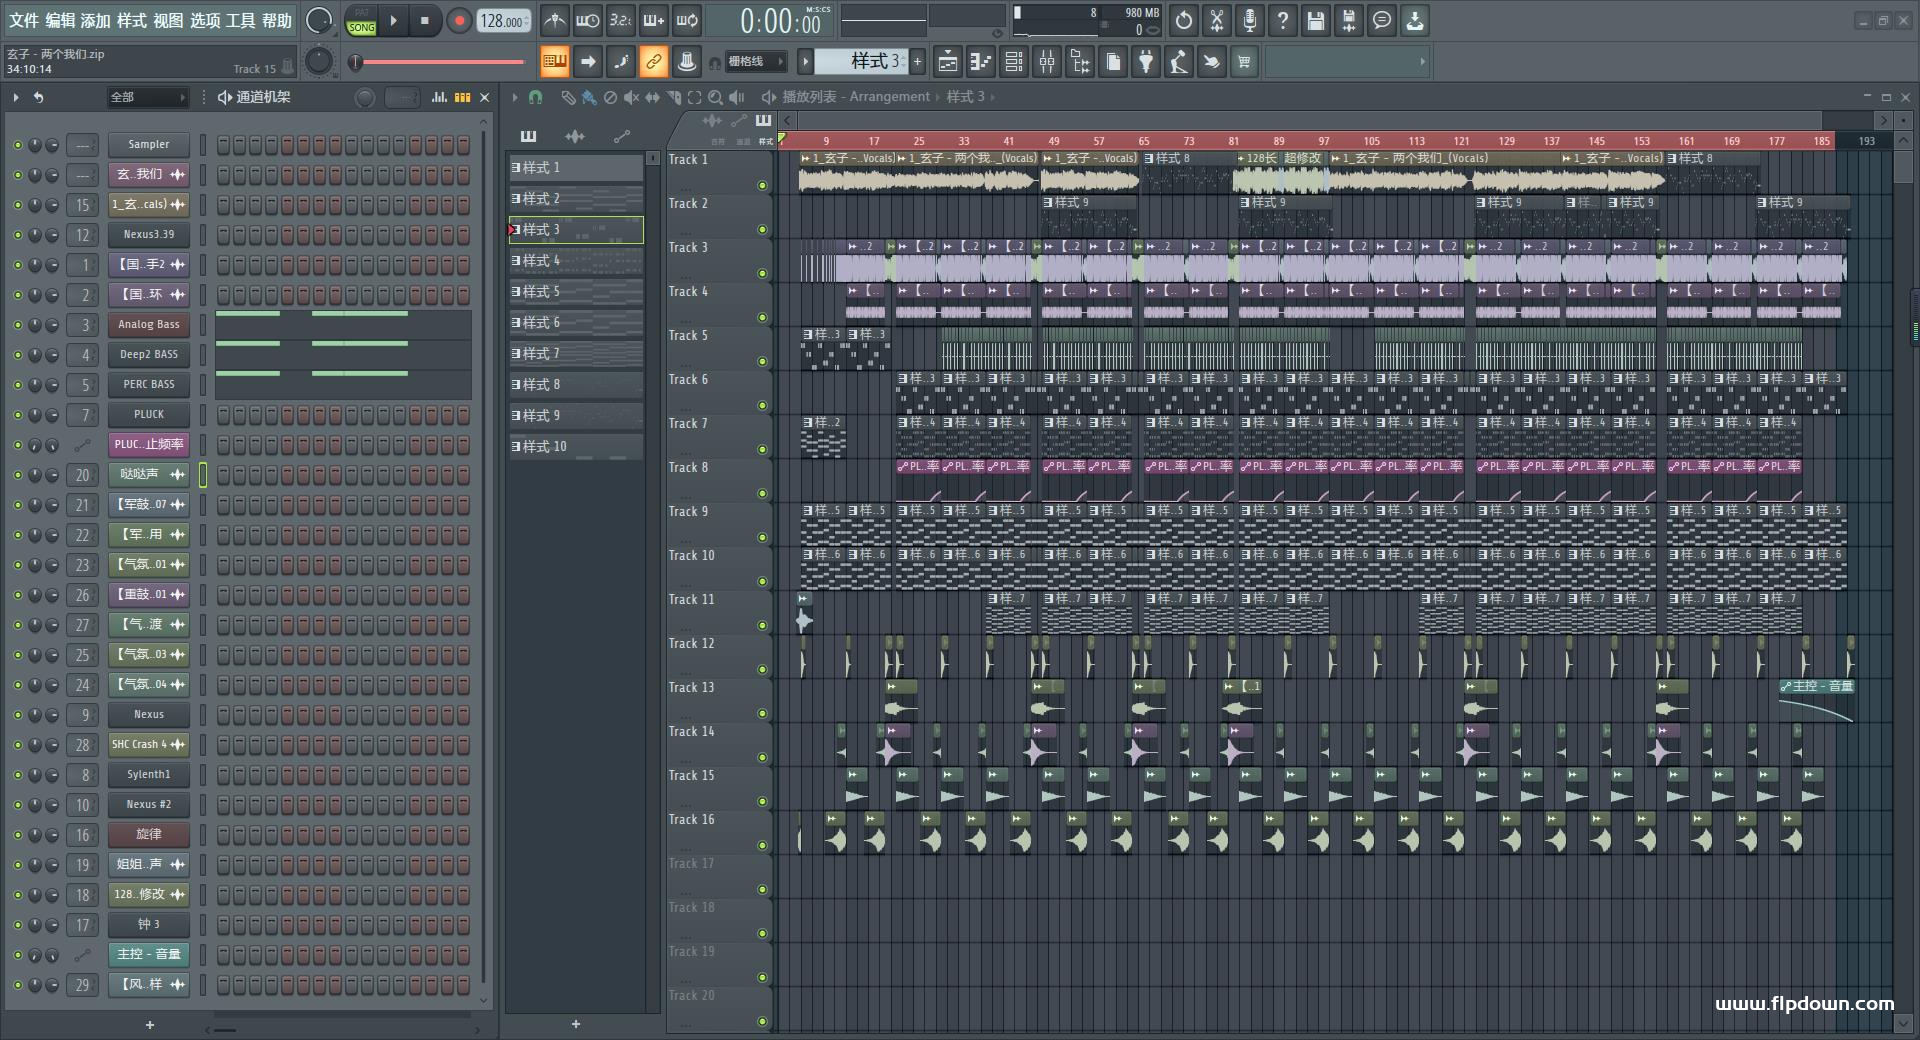Viewport: 1920px width, 1040px height.
Task: Click the channel rack swing knob
Action: pyautogui.click(x=365, y=97)
